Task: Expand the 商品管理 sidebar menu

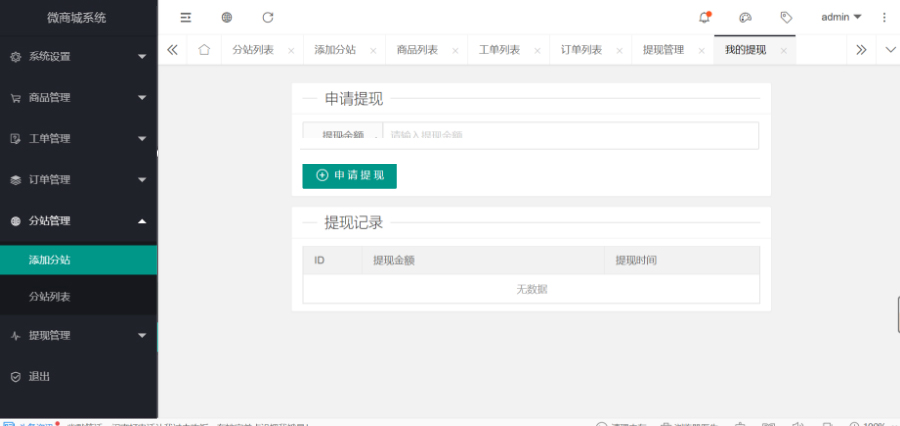Action: coord(78,98)
